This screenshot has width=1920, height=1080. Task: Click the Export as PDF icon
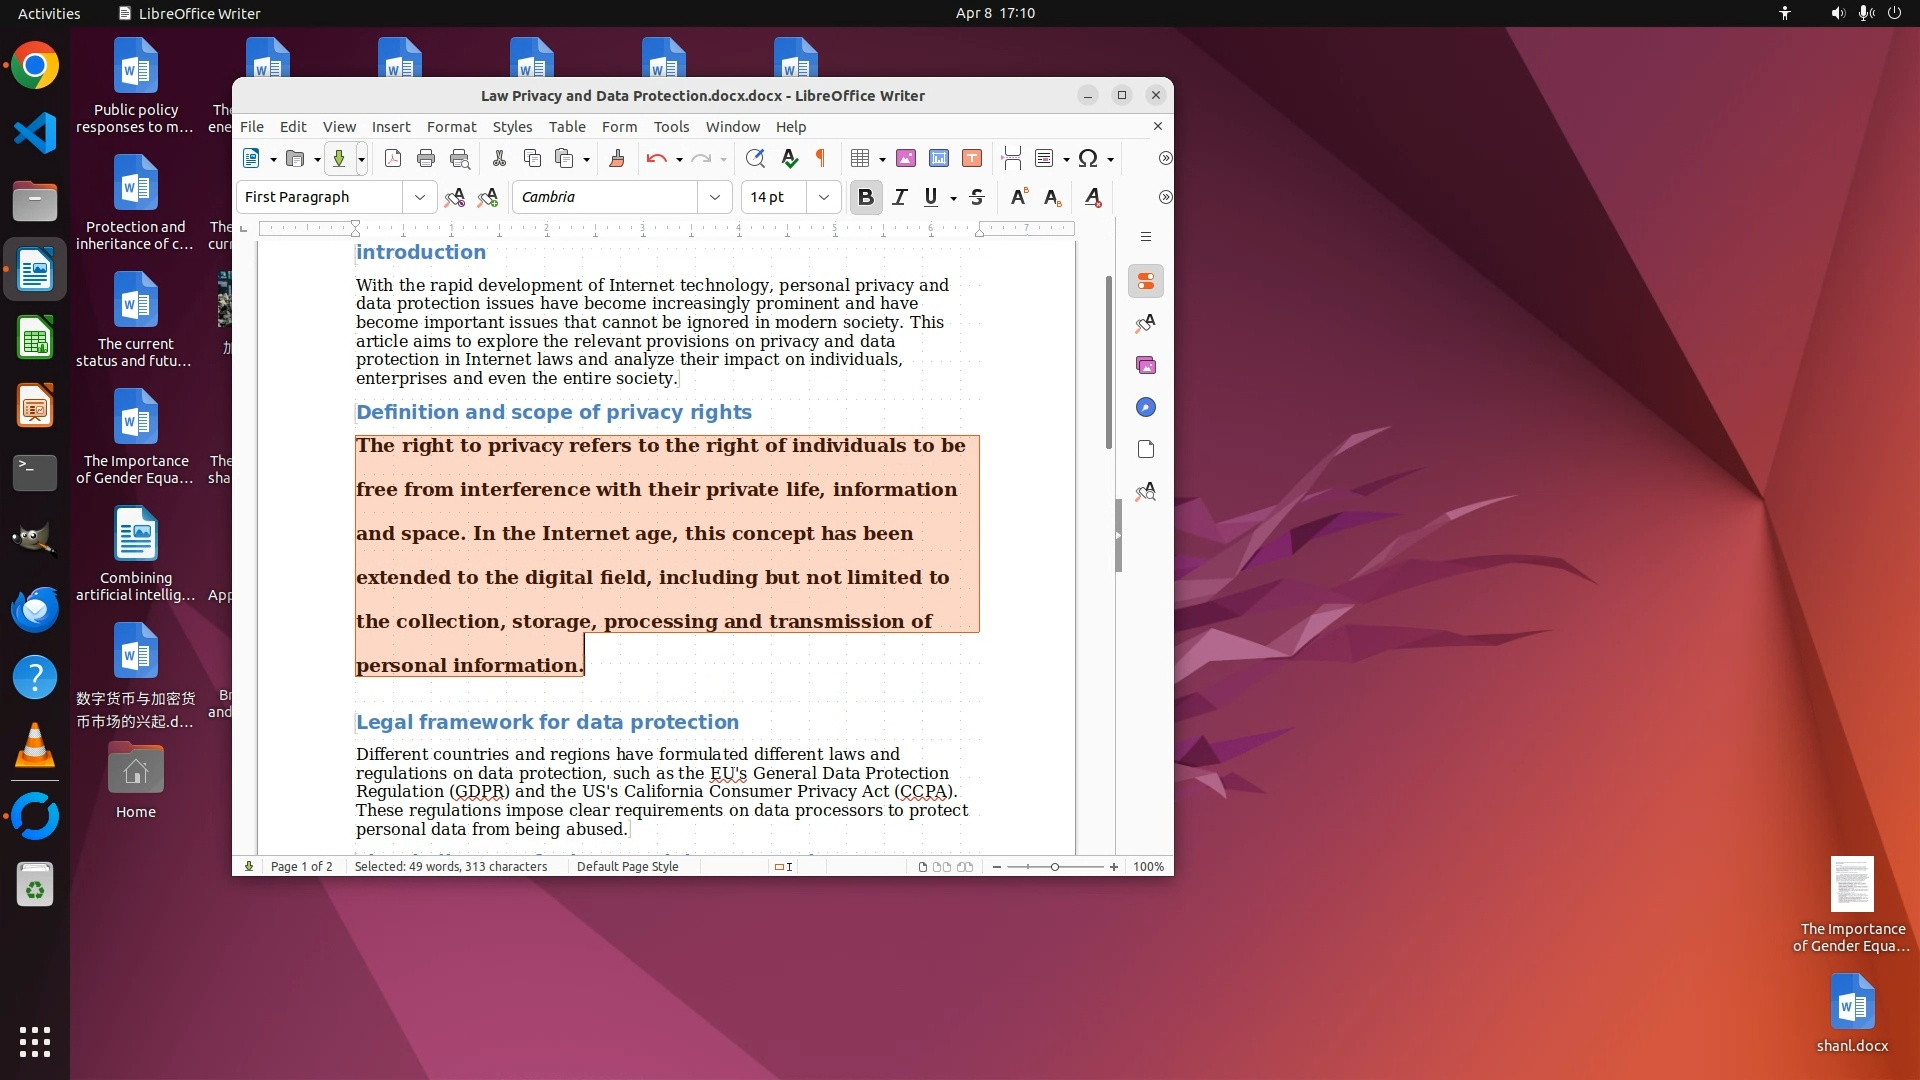coord(393,159)
